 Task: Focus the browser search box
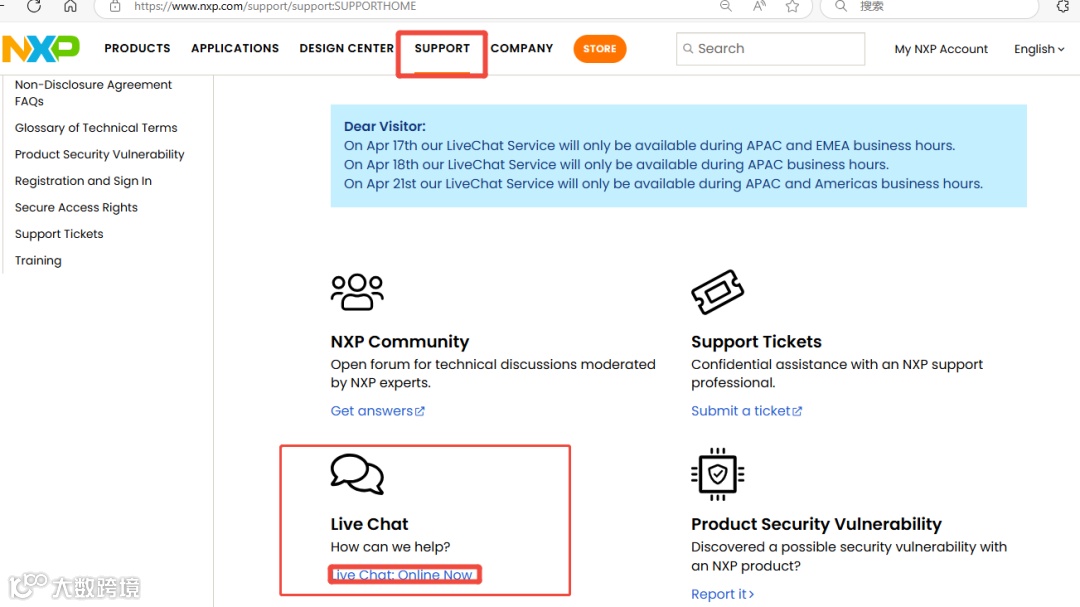(x=930, y=6)
